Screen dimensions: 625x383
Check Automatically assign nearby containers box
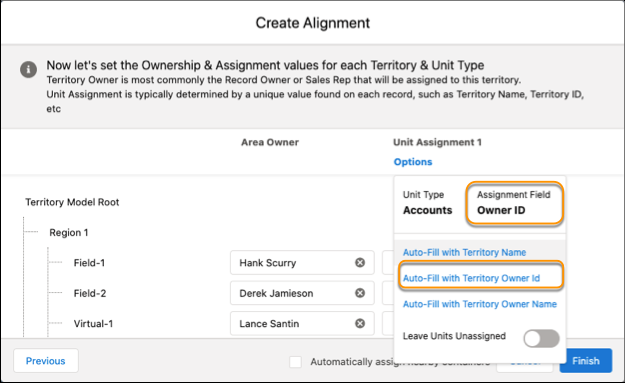click(295, 362)
